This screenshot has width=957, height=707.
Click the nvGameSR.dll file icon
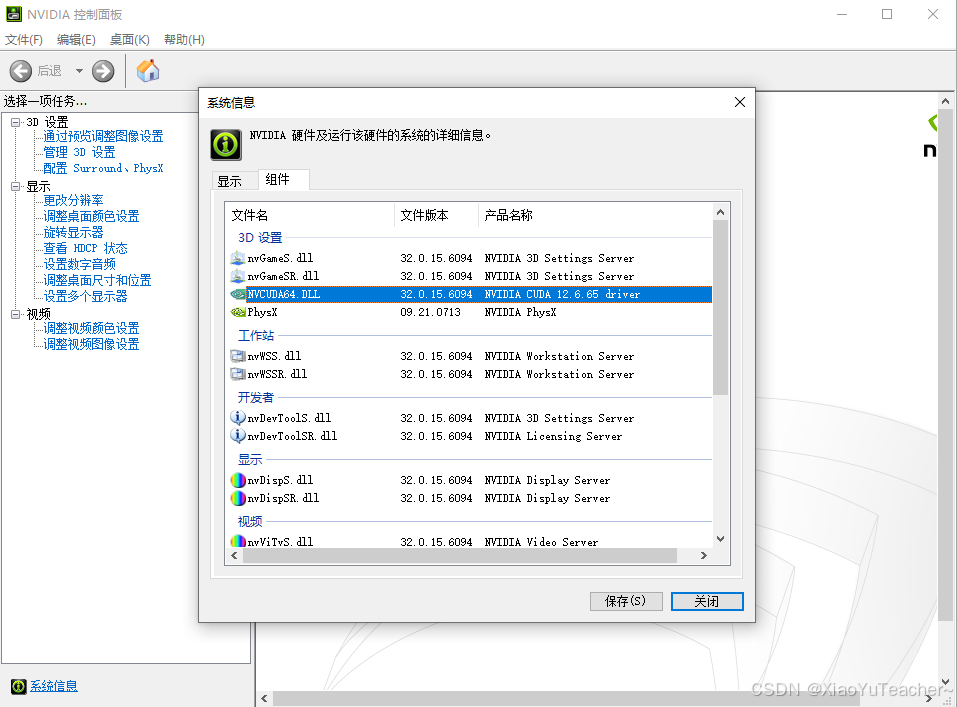tap(237, 276)
